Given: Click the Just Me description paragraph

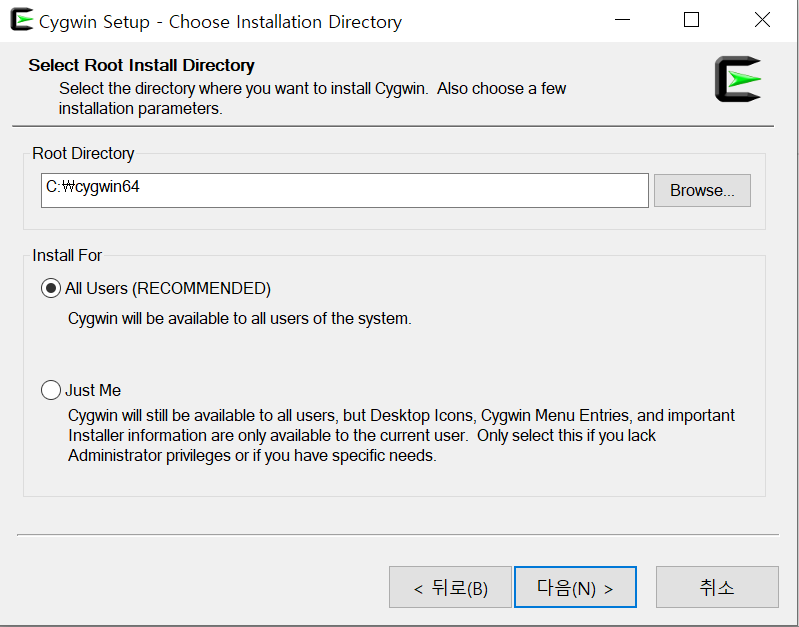Looking at the screenshot, I should click(401, 435).
